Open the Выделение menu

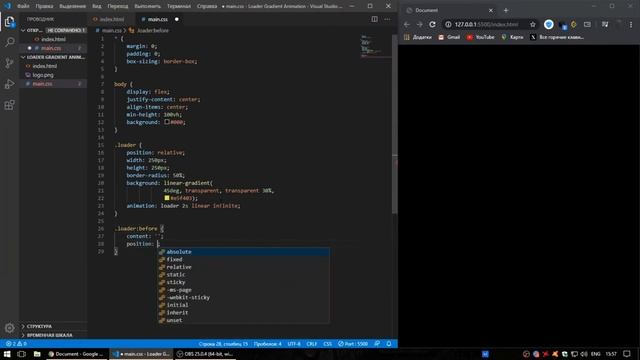pos(72,6)
